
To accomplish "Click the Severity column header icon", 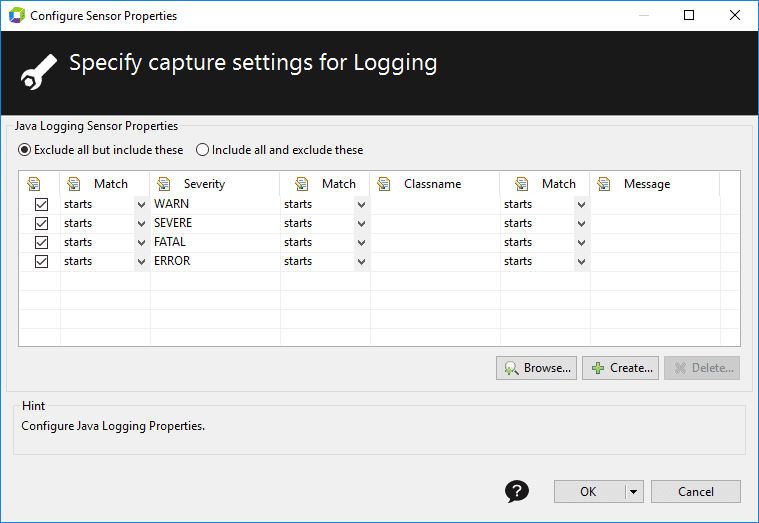I will pyautogui.click(x=164, y=184).
